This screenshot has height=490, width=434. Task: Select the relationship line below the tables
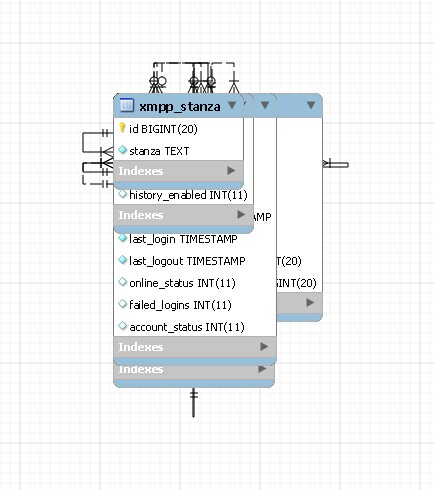193,402
